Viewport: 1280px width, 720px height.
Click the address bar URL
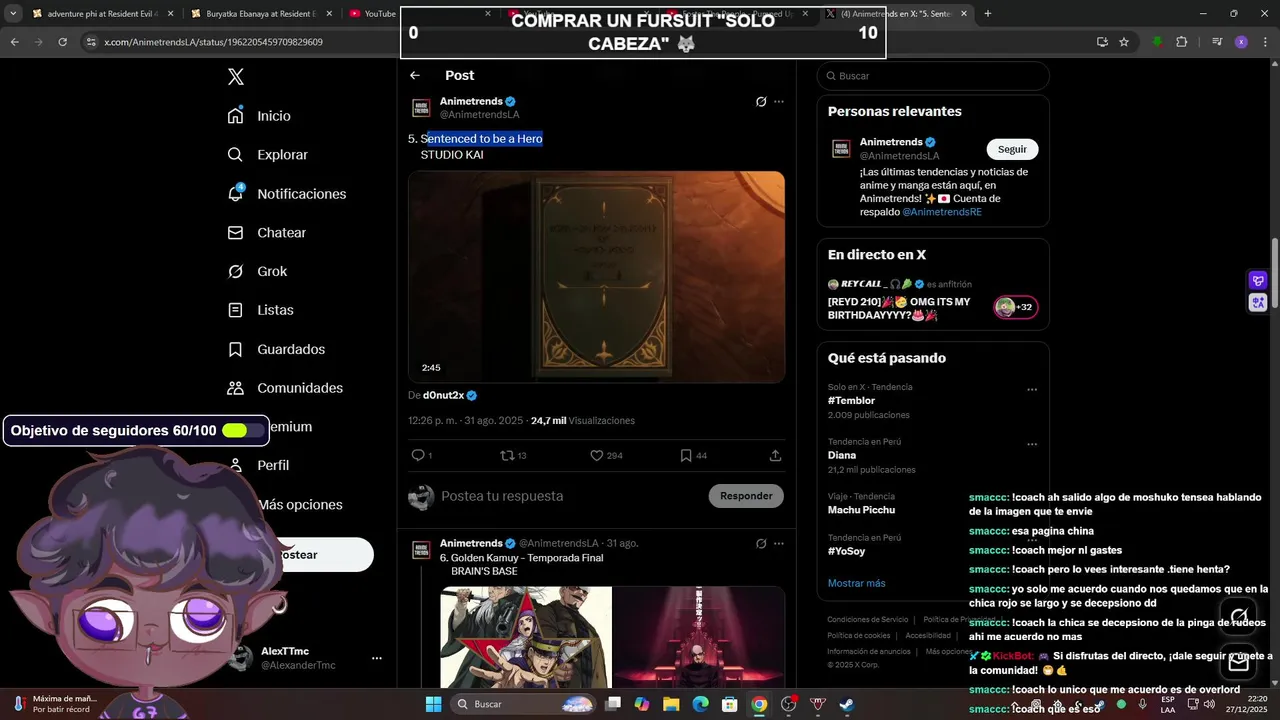(213, 42)
